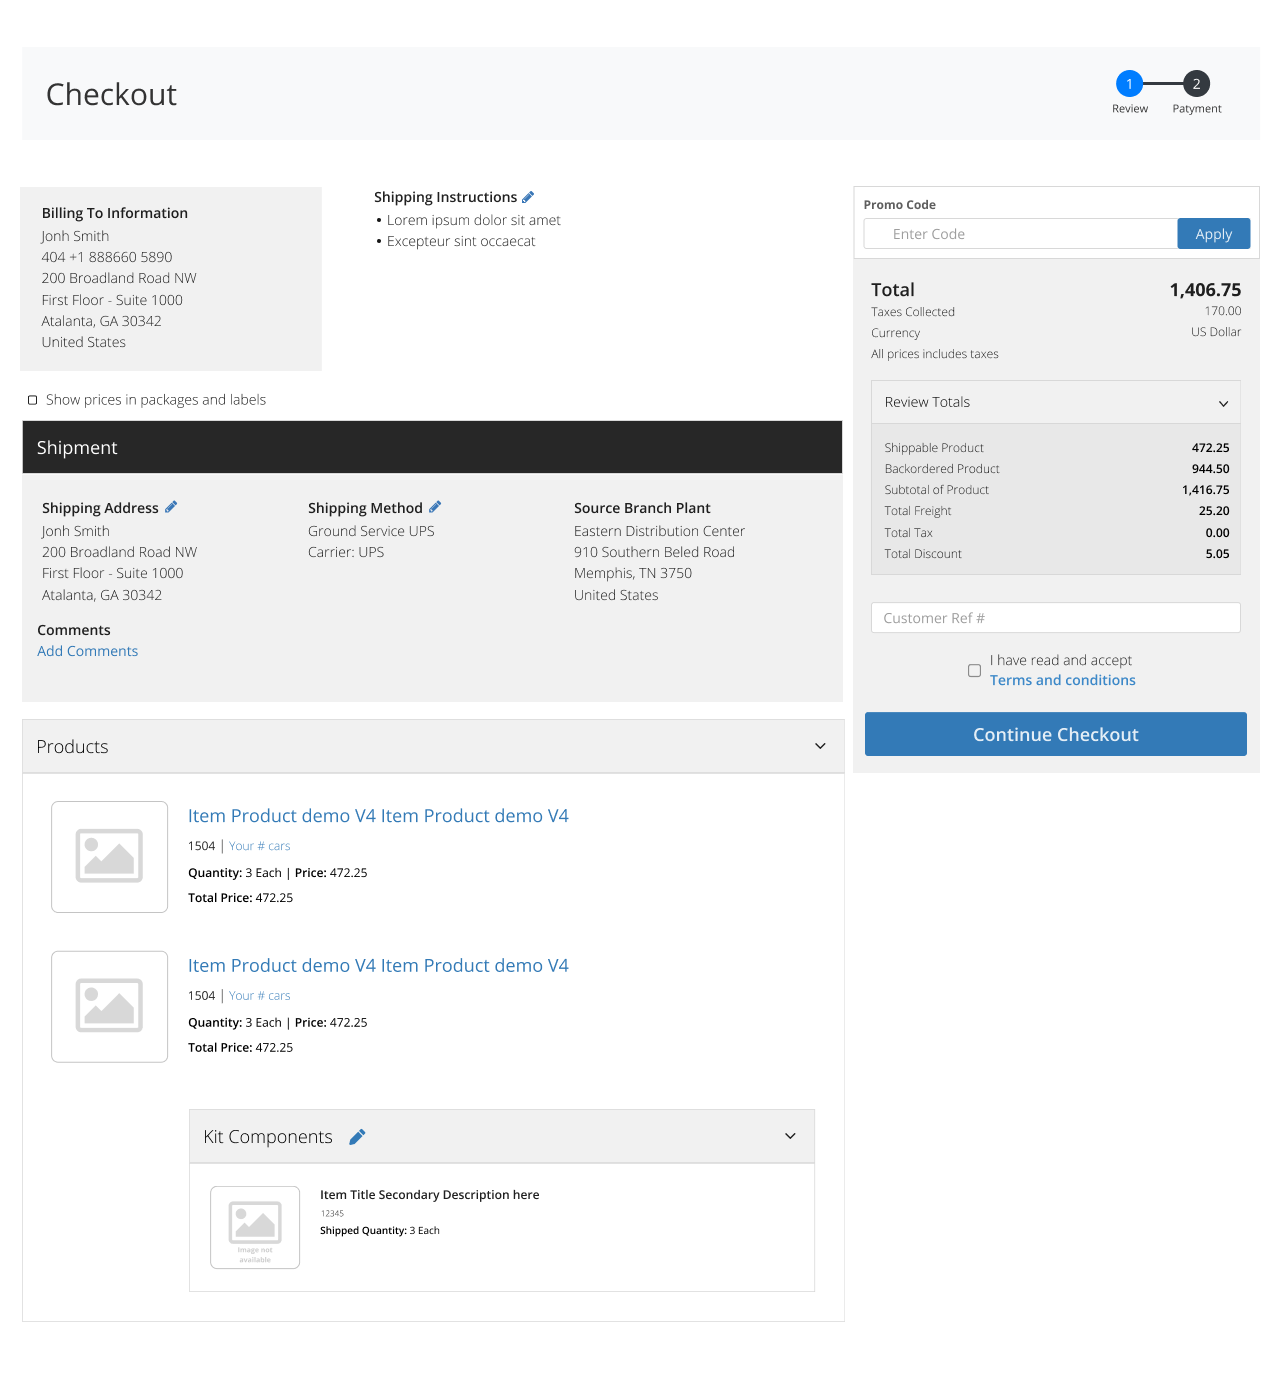Click second product image placeholder

(x=110, y=1007)
